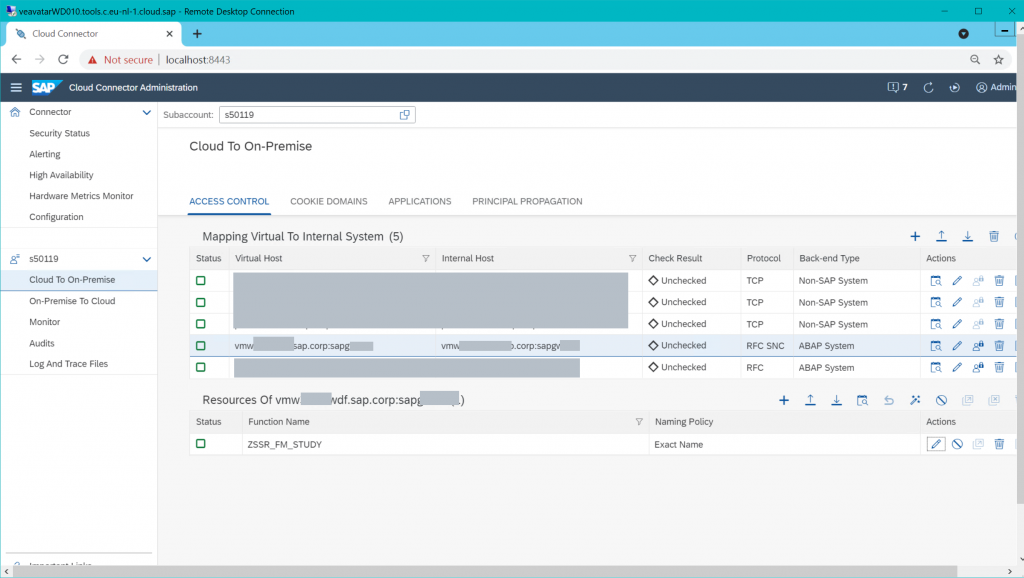1024x578 pixels.
Task: Delete the RFC ABAP System mapping
Action: tap(999, 368)
